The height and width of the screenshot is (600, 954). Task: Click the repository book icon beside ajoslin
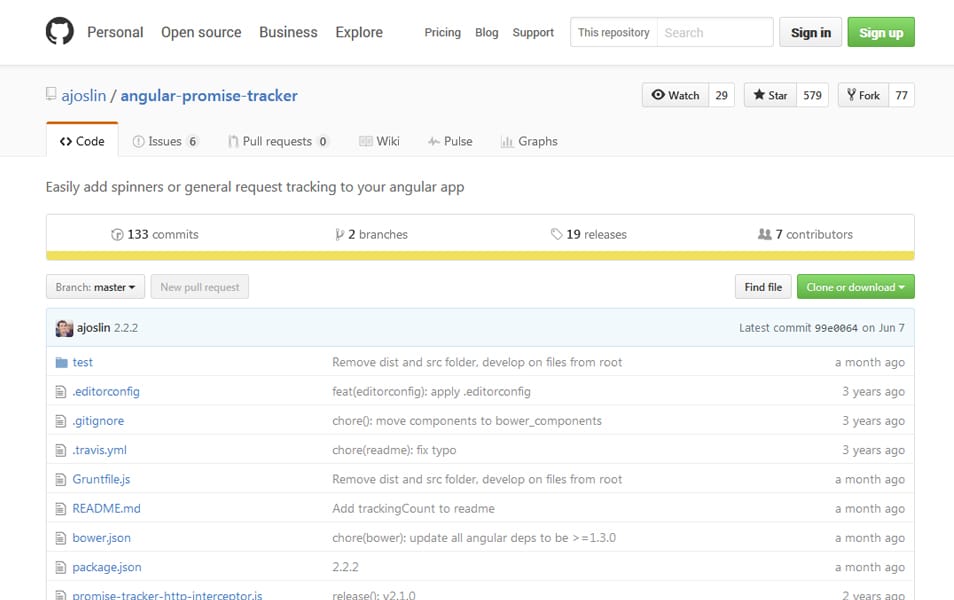(51, 94)
